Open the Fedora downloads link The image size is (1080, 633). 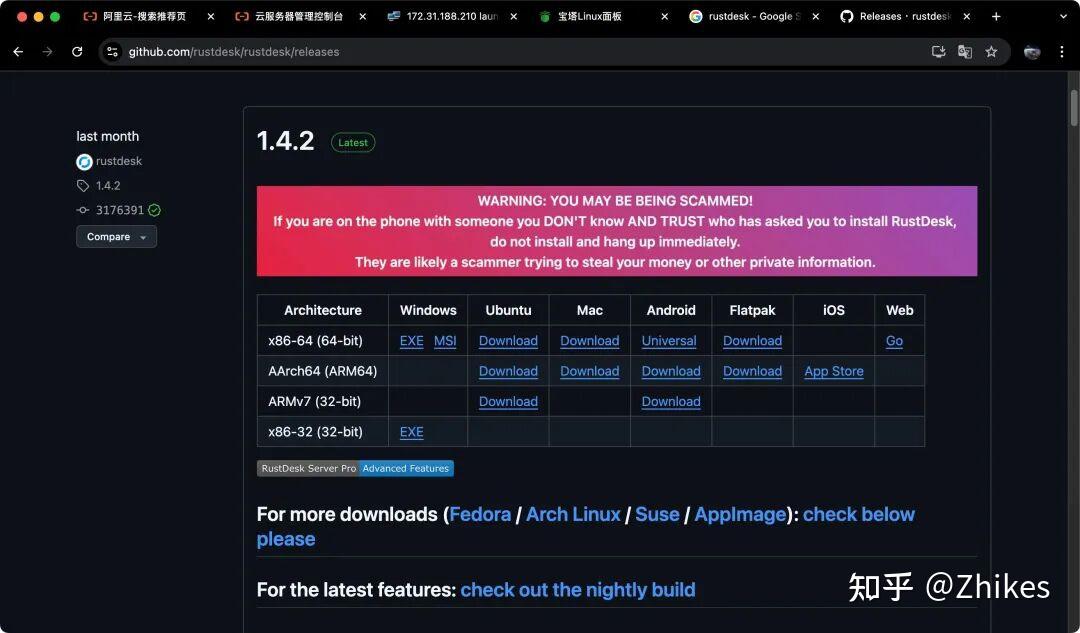pos(480,515)
